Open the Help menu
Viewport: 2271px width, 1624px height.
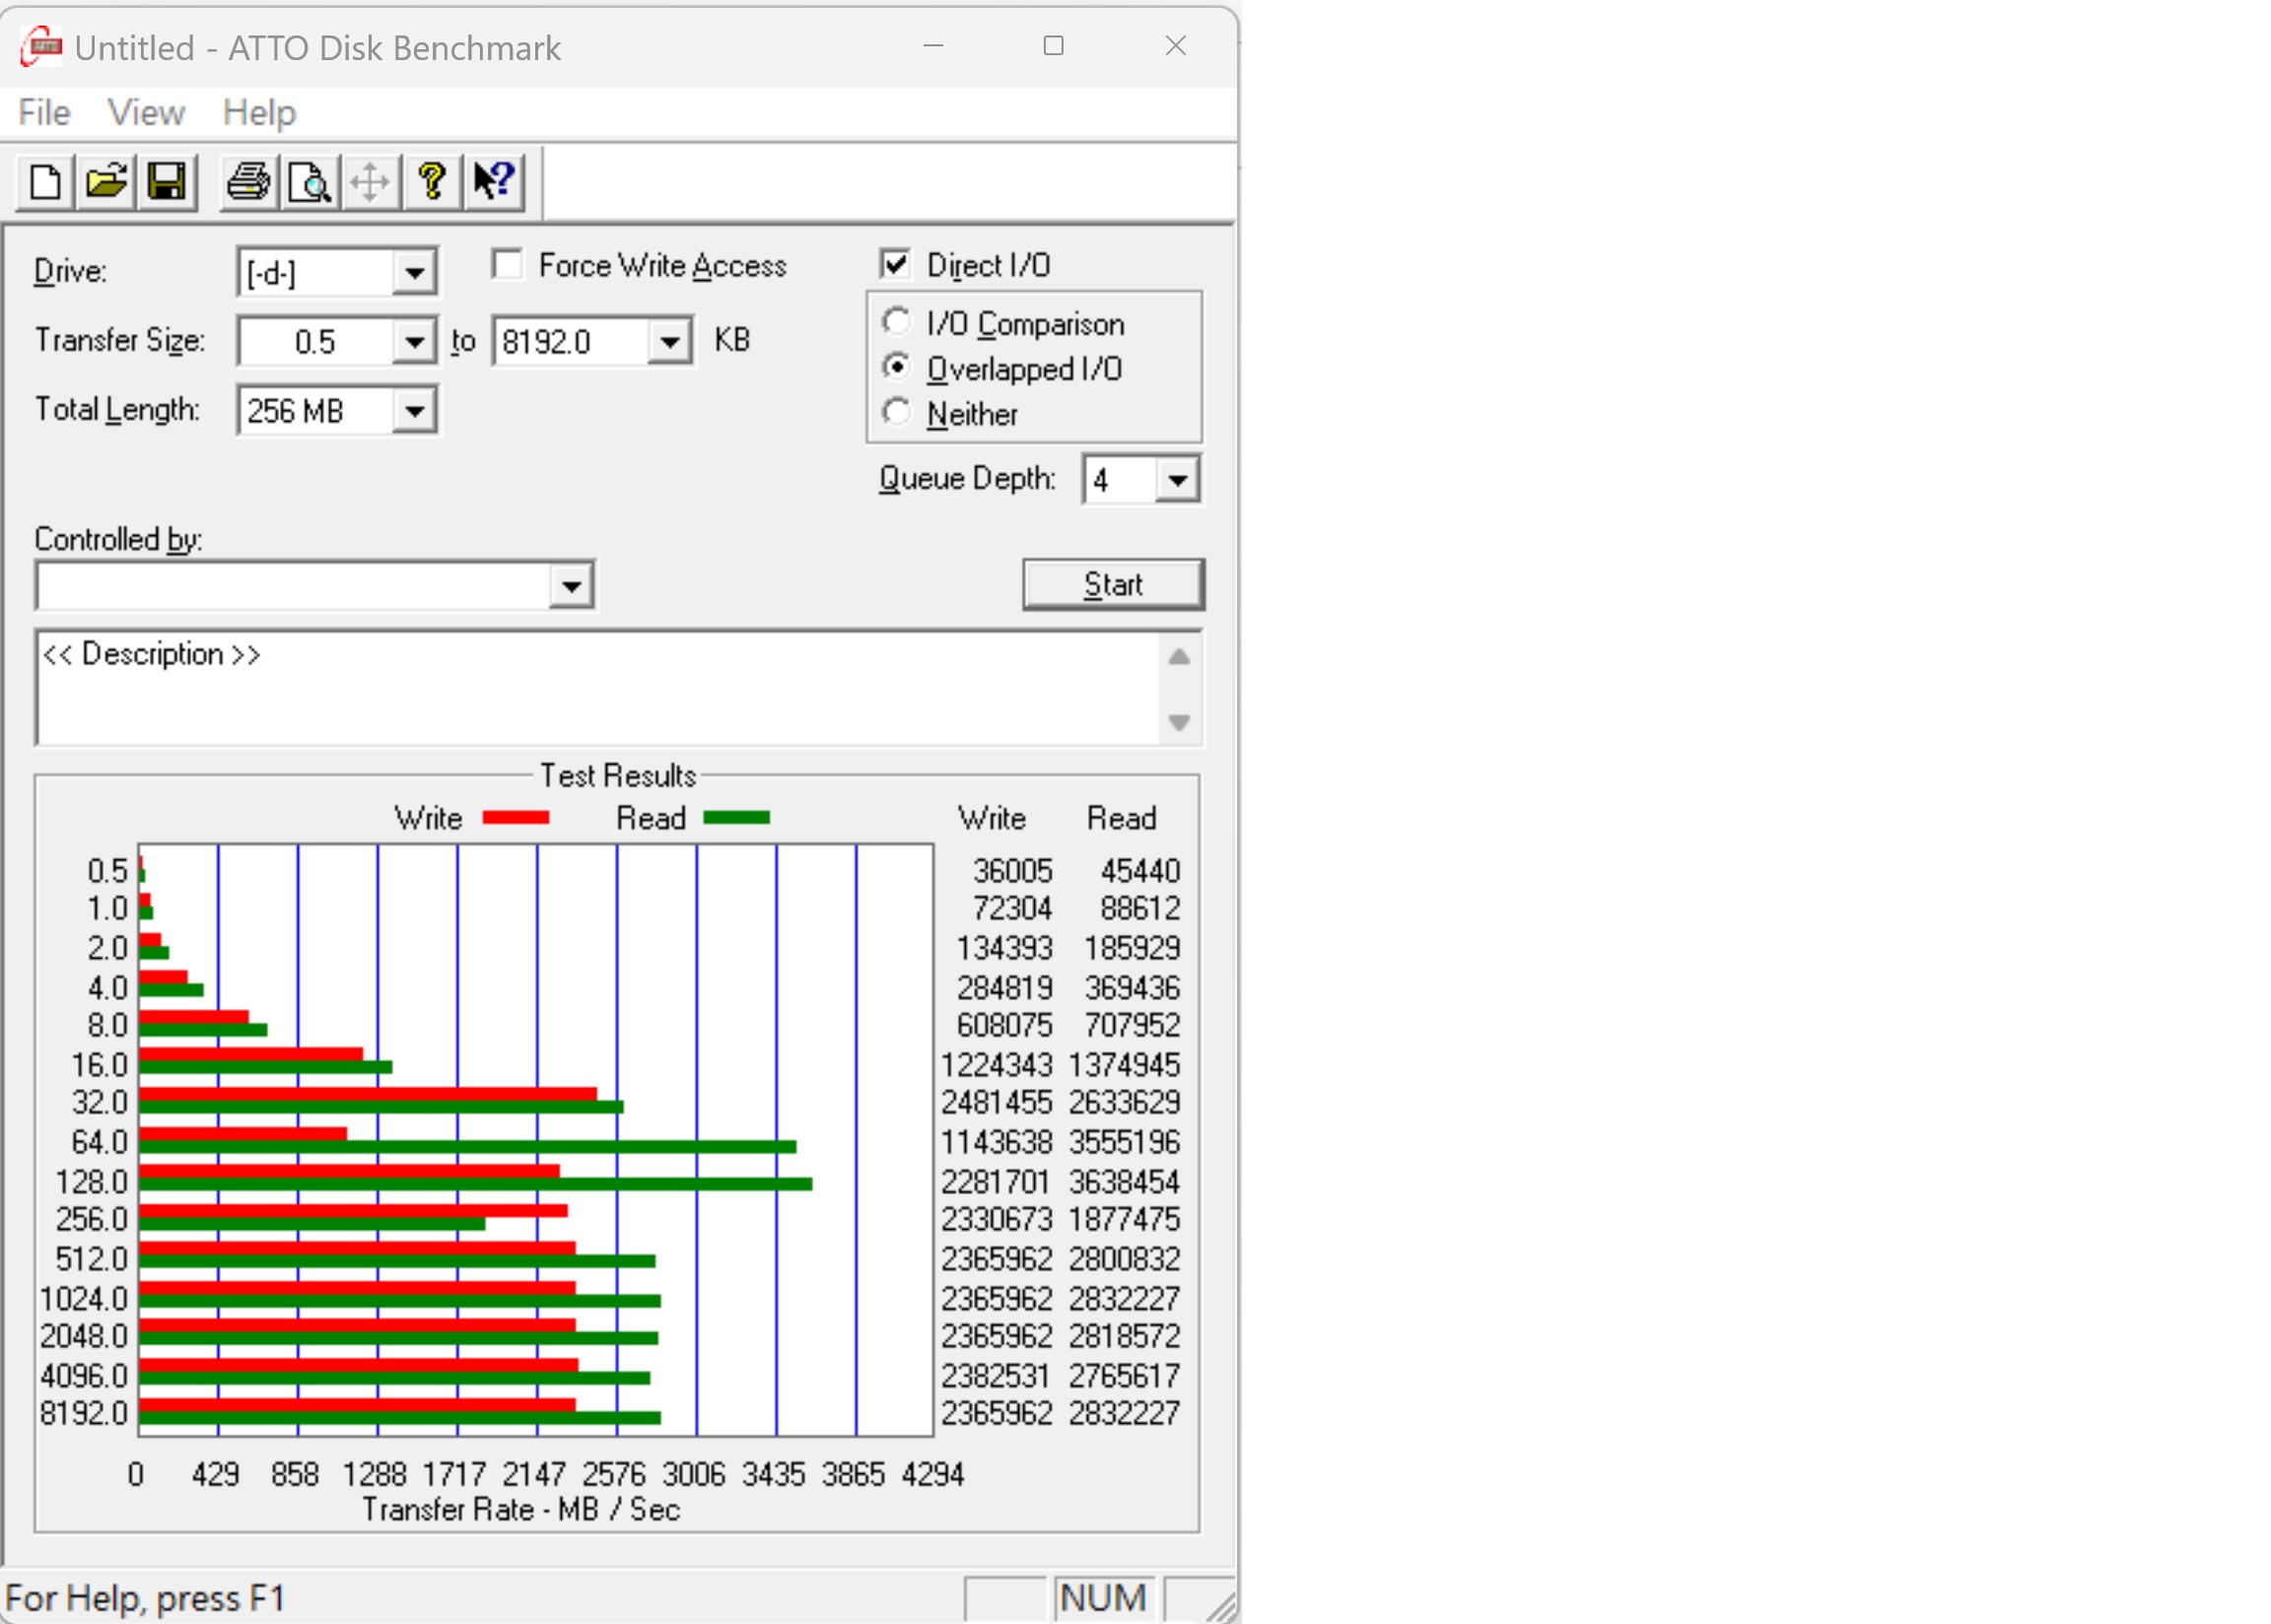[x=259, y=112]
